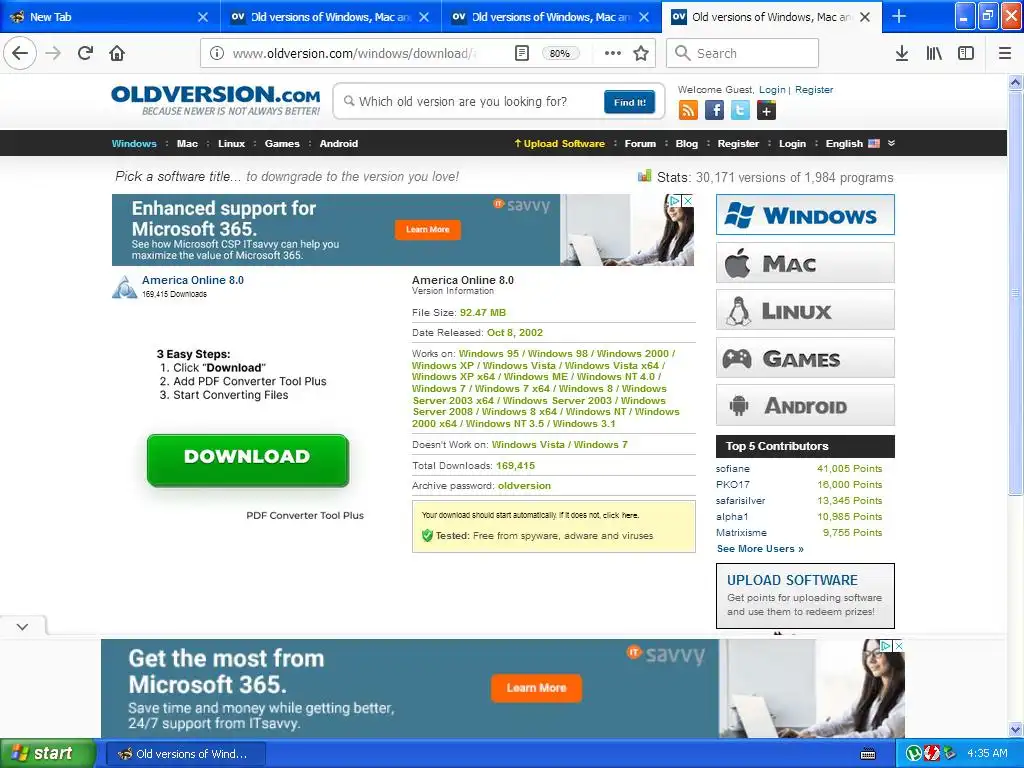Click the browser Search box
Screen dimensions: 1024x768
(x=742, y=53)
